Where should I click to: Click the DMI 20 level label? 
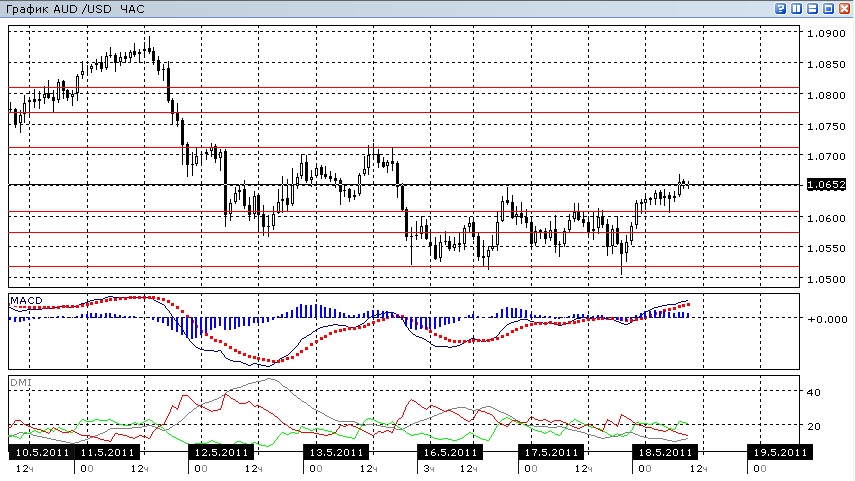point(814,426)
